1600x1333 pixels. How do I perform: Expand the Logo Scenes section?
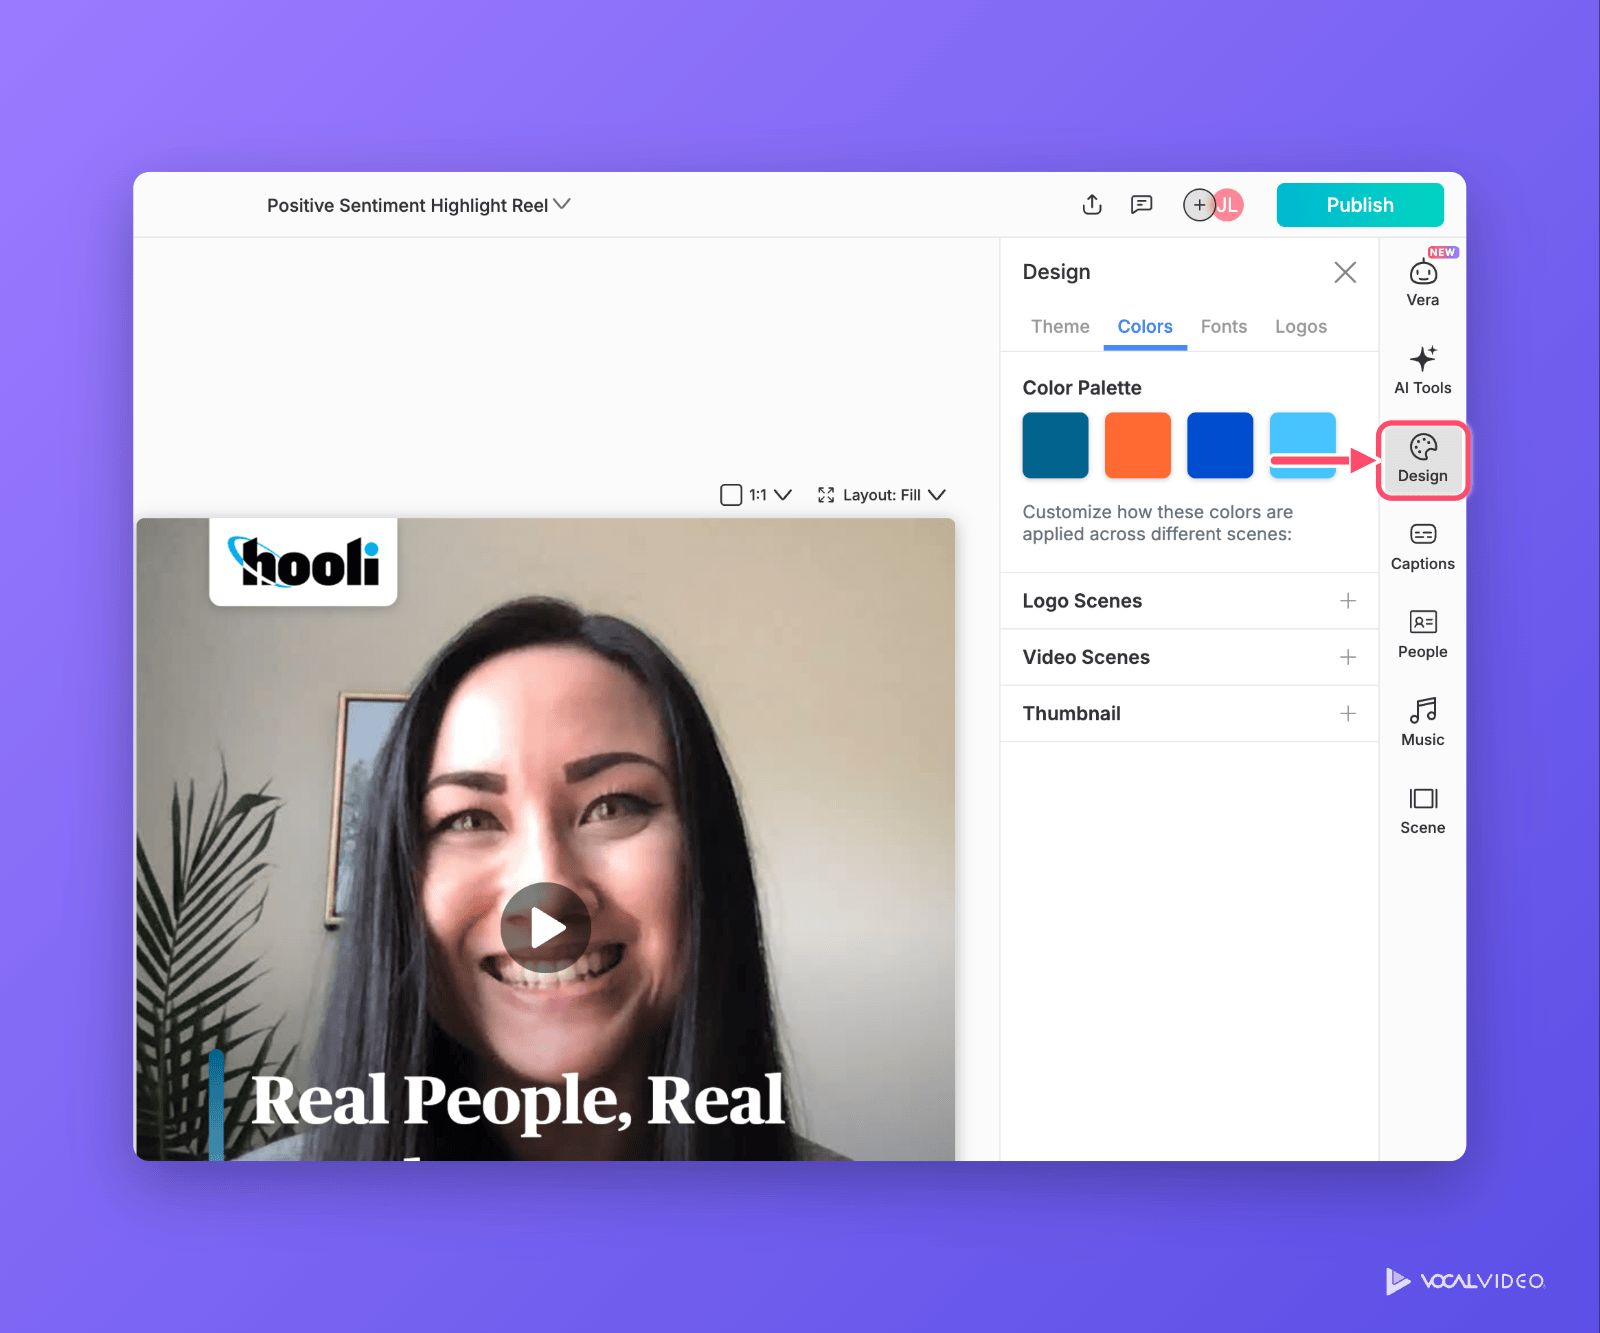point(1189,601)
